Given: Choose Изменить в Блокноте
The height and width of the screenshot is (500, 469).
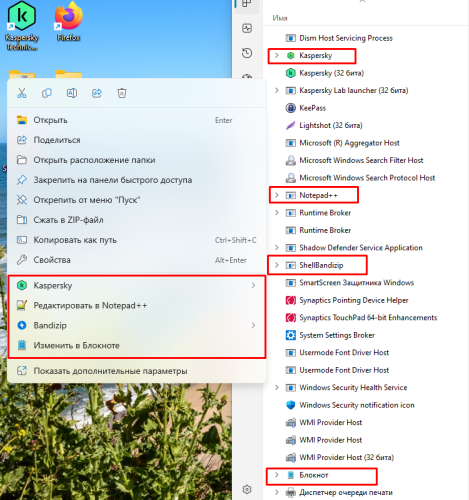Looking at the screenshot, I should 137,345.
